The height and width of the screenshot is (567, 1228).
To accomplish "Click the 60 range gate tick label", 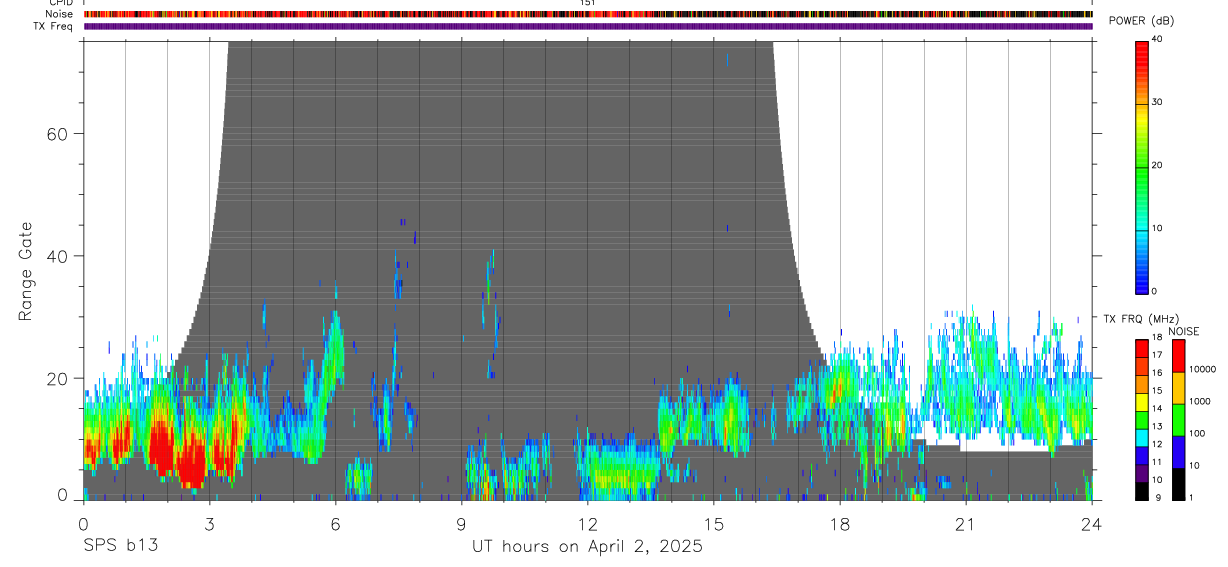I will tap(57, 134).
